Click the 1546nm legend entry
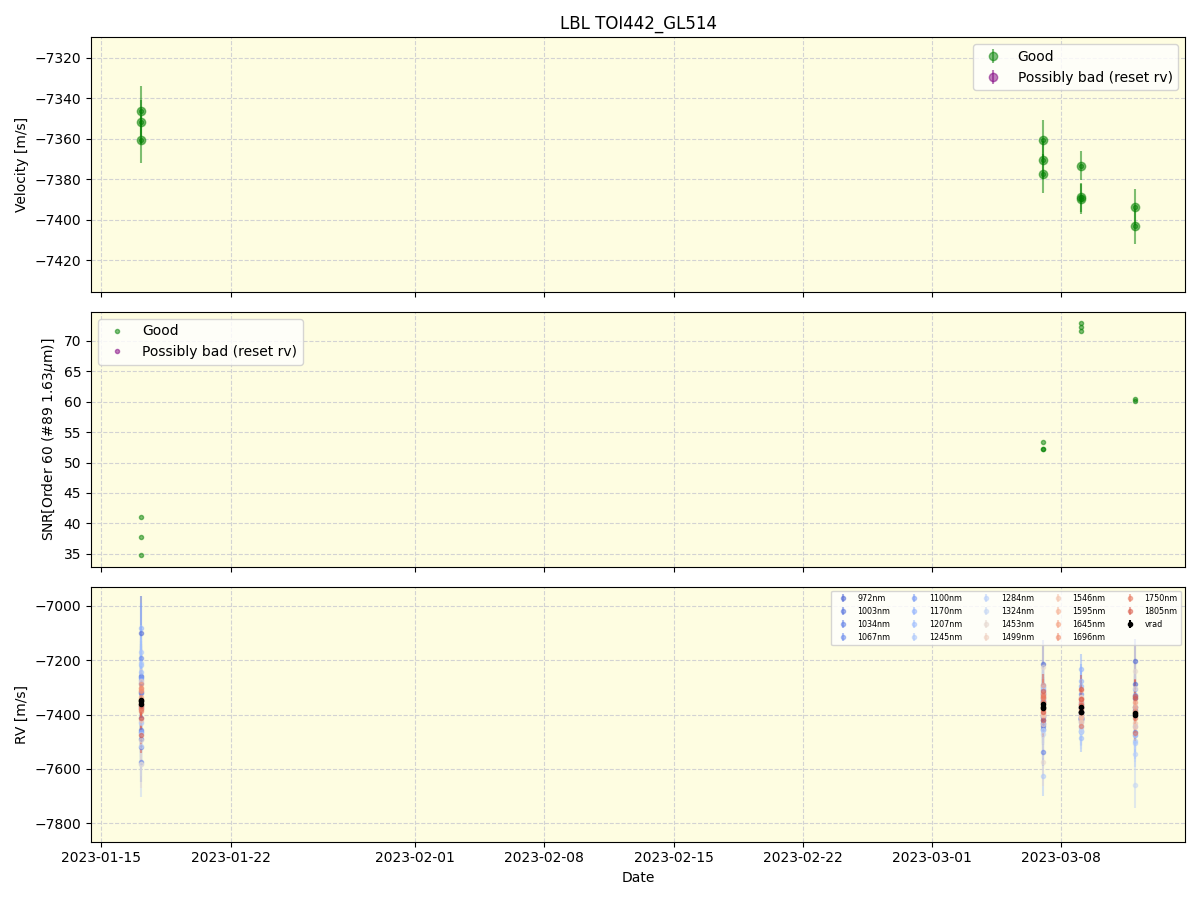Viewport: 1200px width, 900px height. point(1079,598)
